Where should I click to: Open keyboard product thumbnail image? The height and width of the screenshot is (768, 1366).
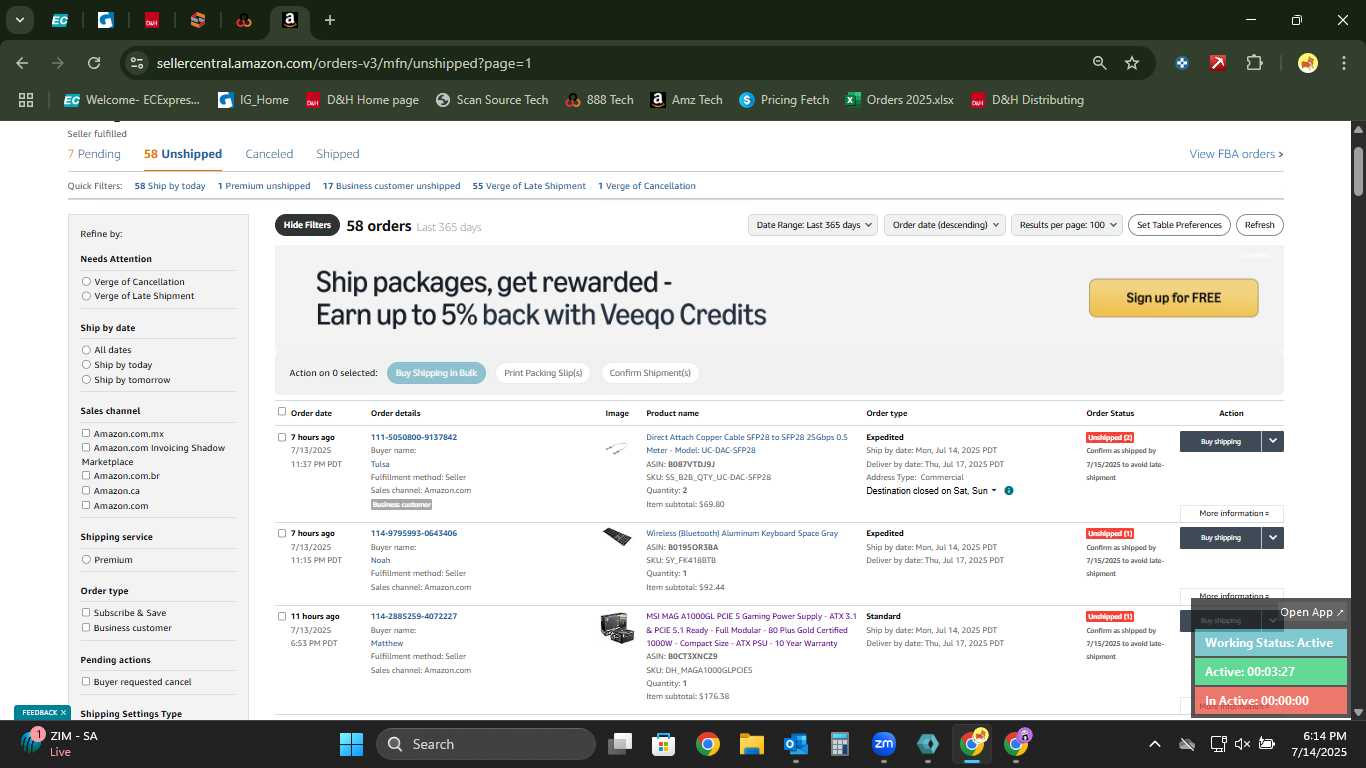[x=617, y=537]
